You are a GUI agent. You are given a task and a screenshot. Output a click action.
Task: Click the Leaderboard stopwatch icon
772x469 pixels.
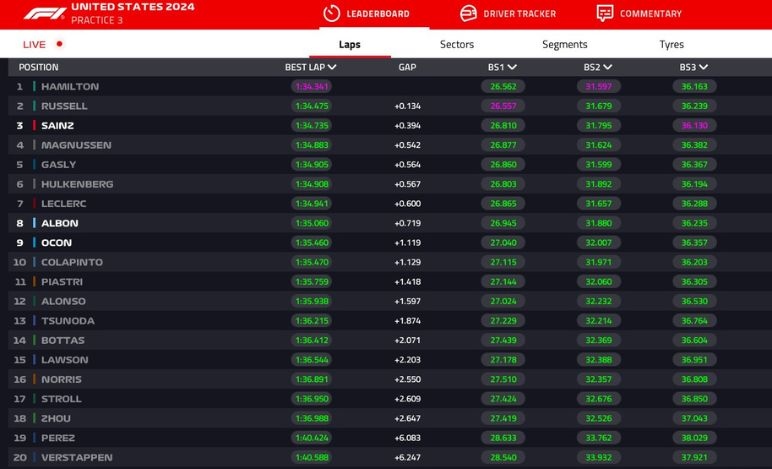pyautogui.click(x=332, y=14)
